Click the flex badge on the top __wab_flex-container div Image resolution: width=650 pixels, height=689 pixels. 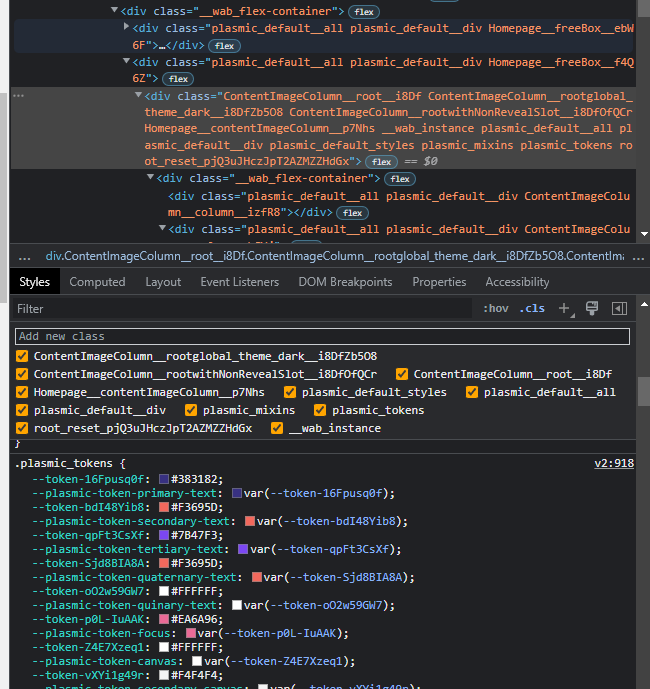pyautogui.click(x=363, y=11)
